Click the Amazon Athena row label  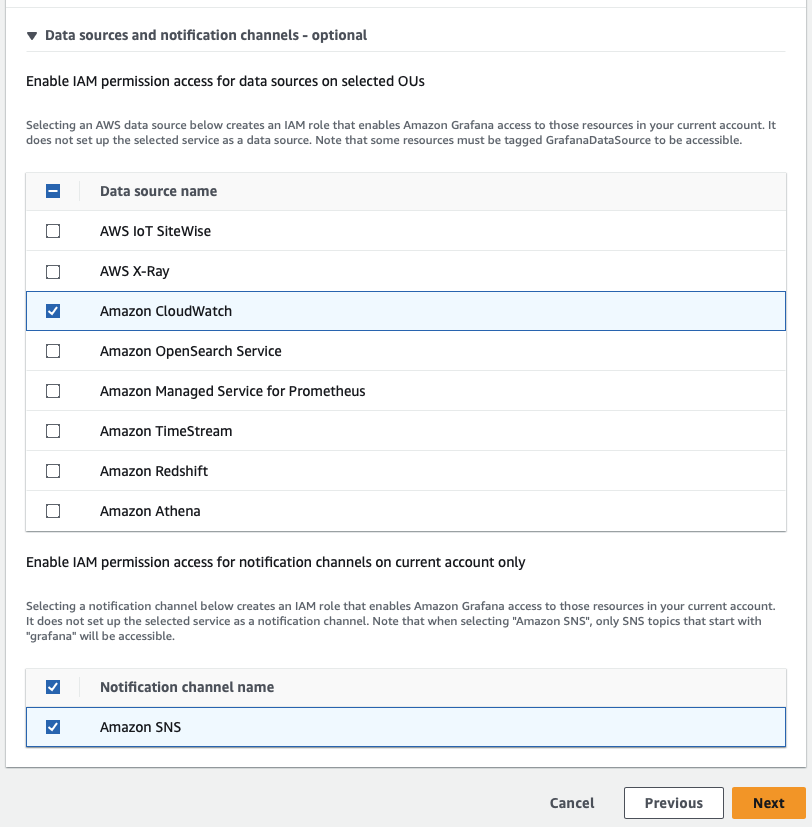point(150,511)
